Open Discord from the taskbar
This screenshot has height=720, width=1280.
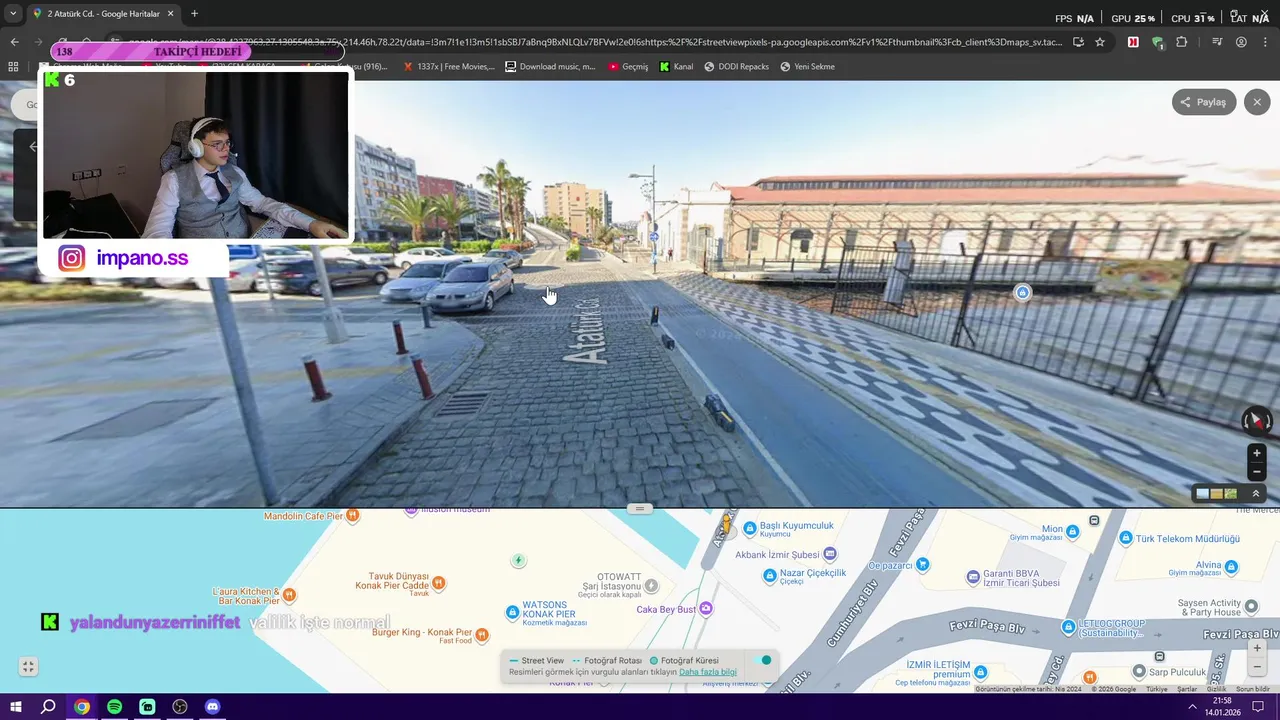pos(212,707)
